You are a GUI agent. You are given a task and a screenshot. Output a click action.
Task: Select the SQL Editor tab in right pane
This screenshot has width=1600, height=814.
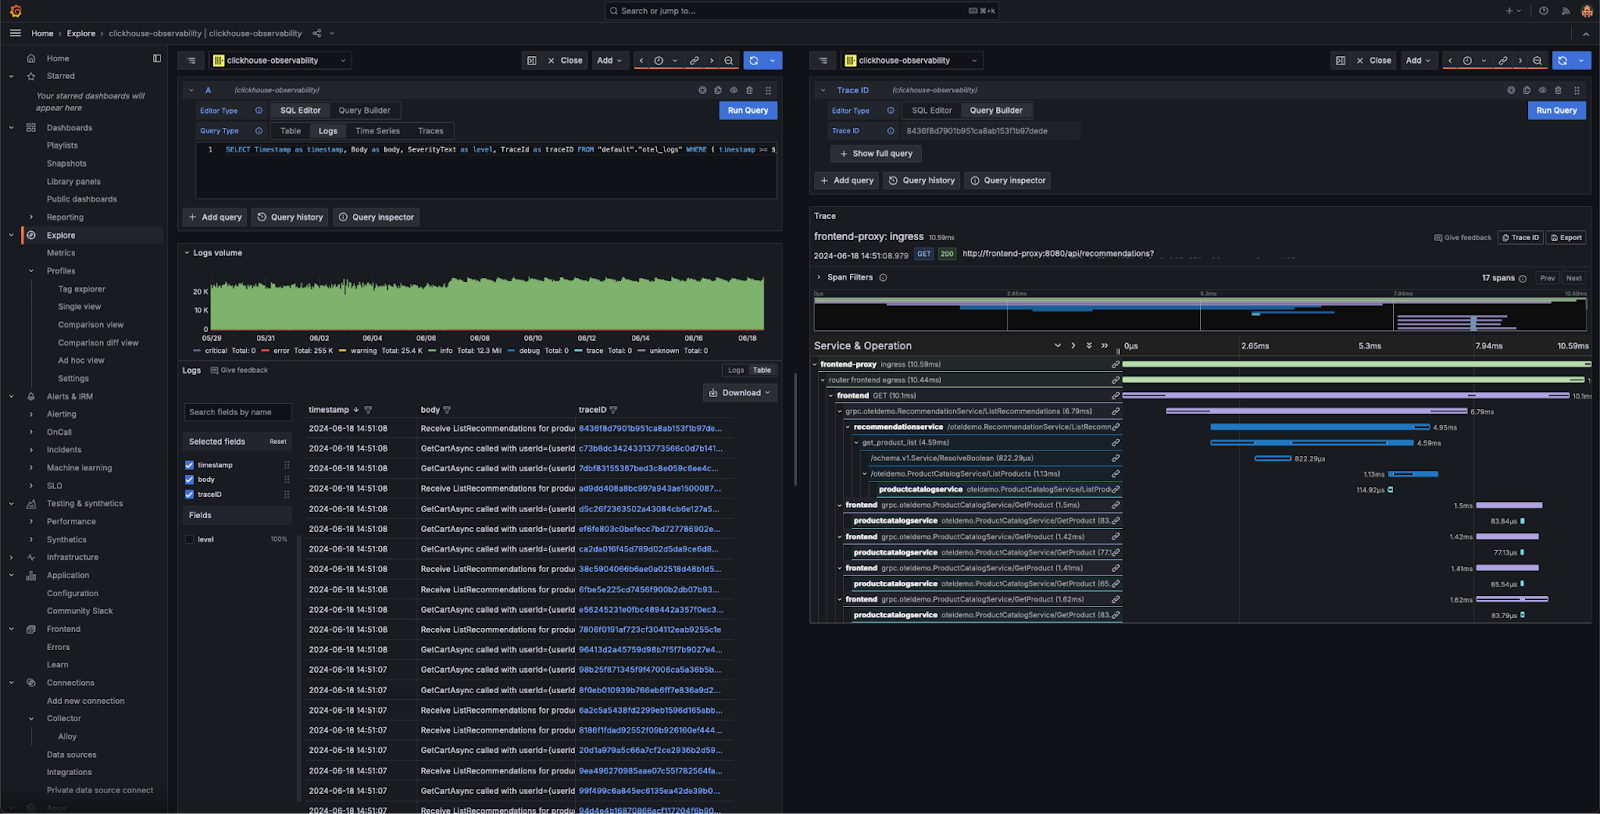(931, 111)
